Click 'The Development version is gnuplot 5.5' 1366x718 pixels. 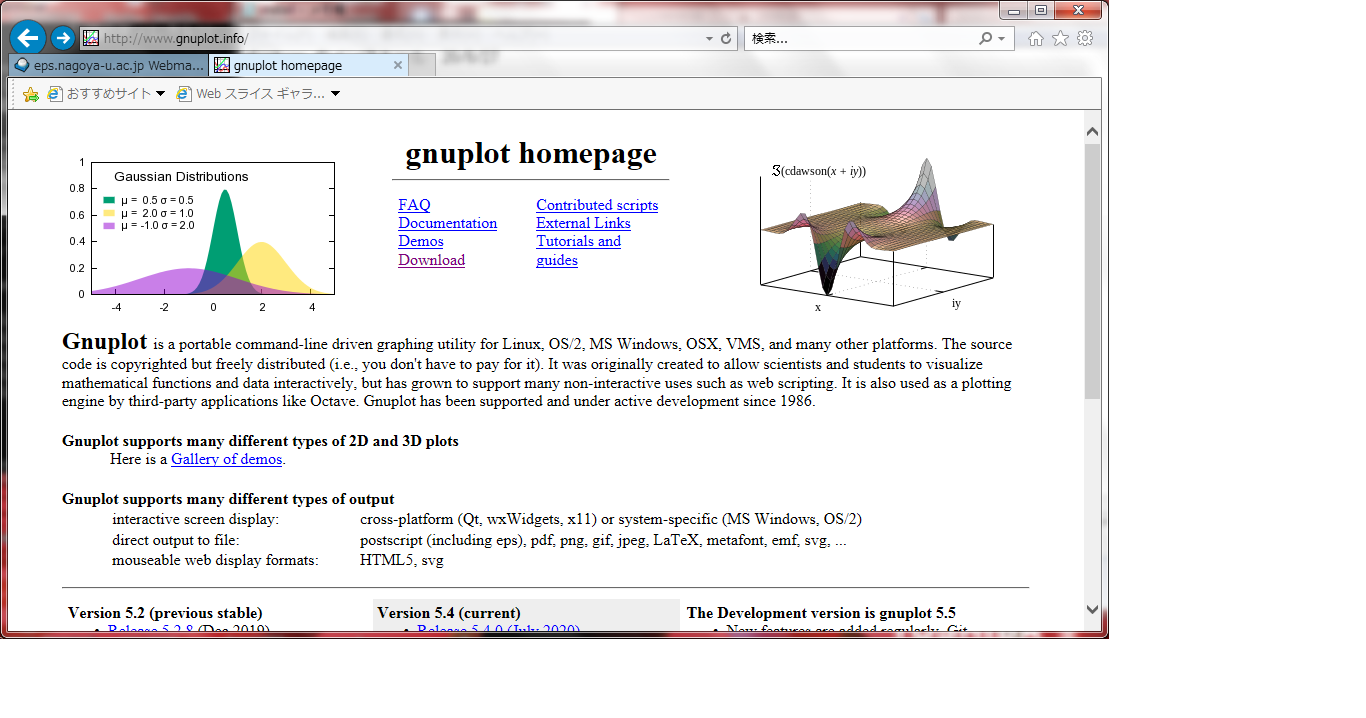coord(821,613)
